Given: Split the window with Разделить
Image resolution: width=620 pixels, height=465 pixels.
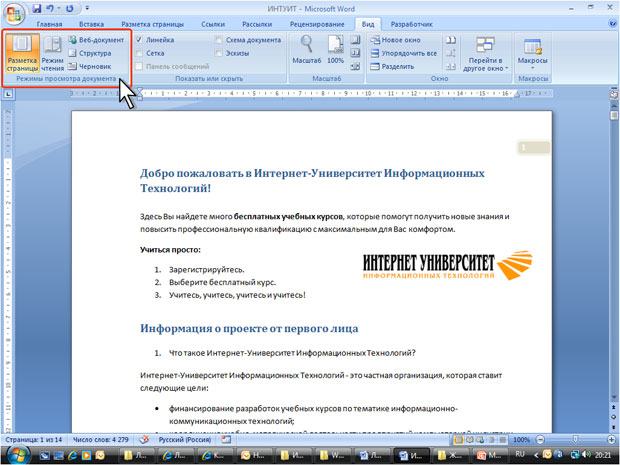Looking at the screenshot, I should 392,66.
